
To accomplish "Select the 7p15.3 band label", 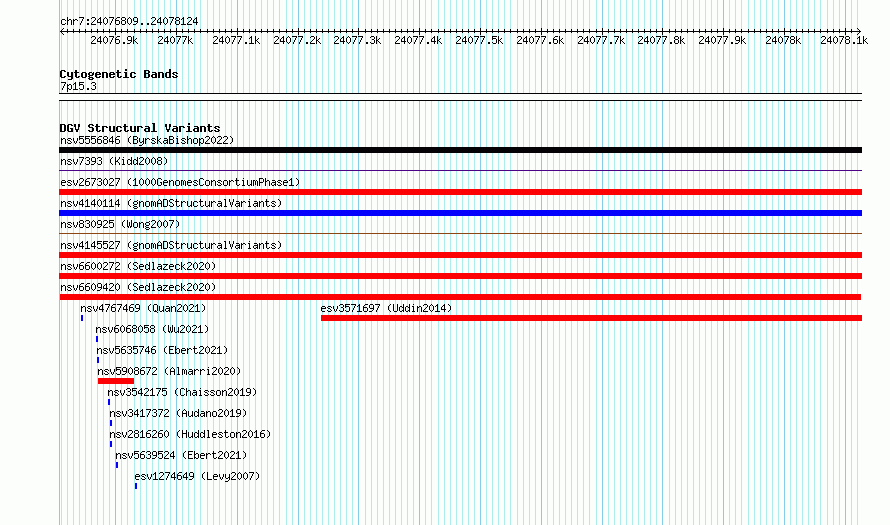I will coord(78,86).
